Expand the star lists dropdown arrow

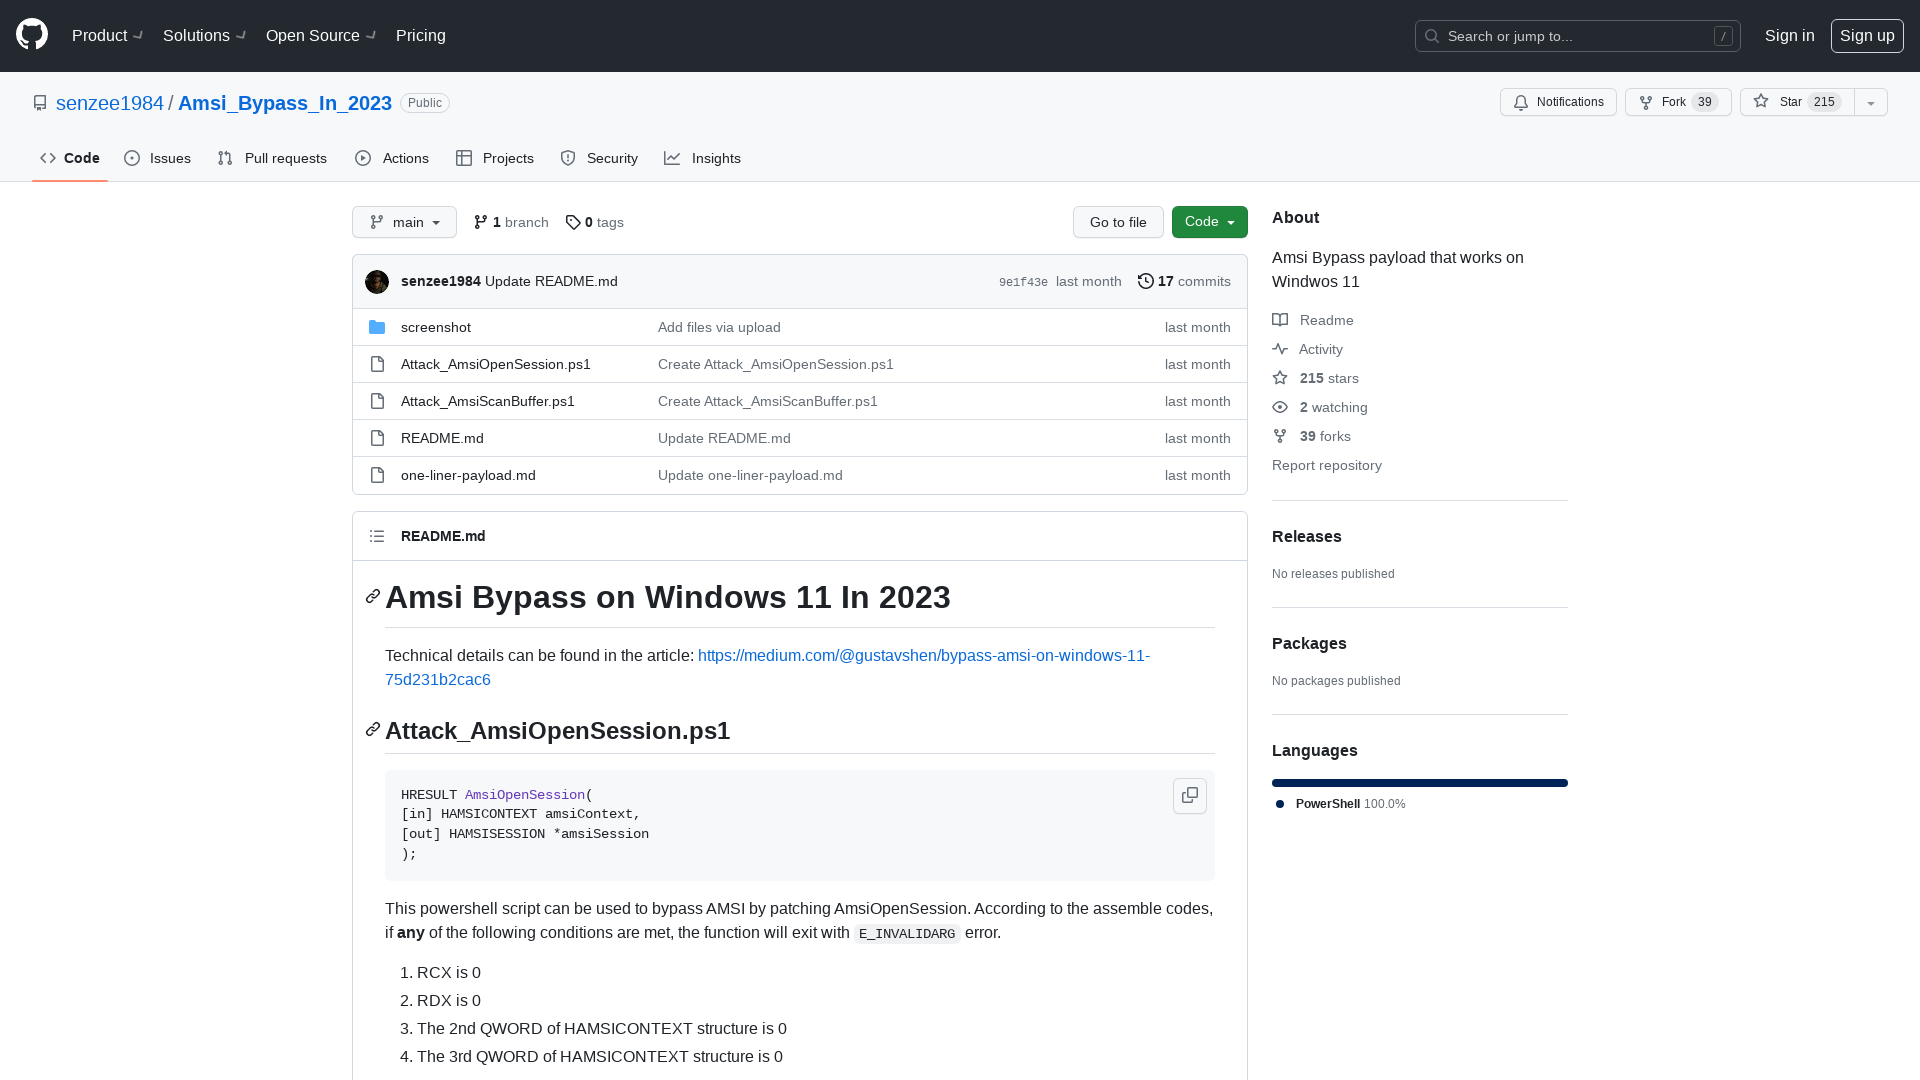pyautogui.click(x=1871, y=102)
